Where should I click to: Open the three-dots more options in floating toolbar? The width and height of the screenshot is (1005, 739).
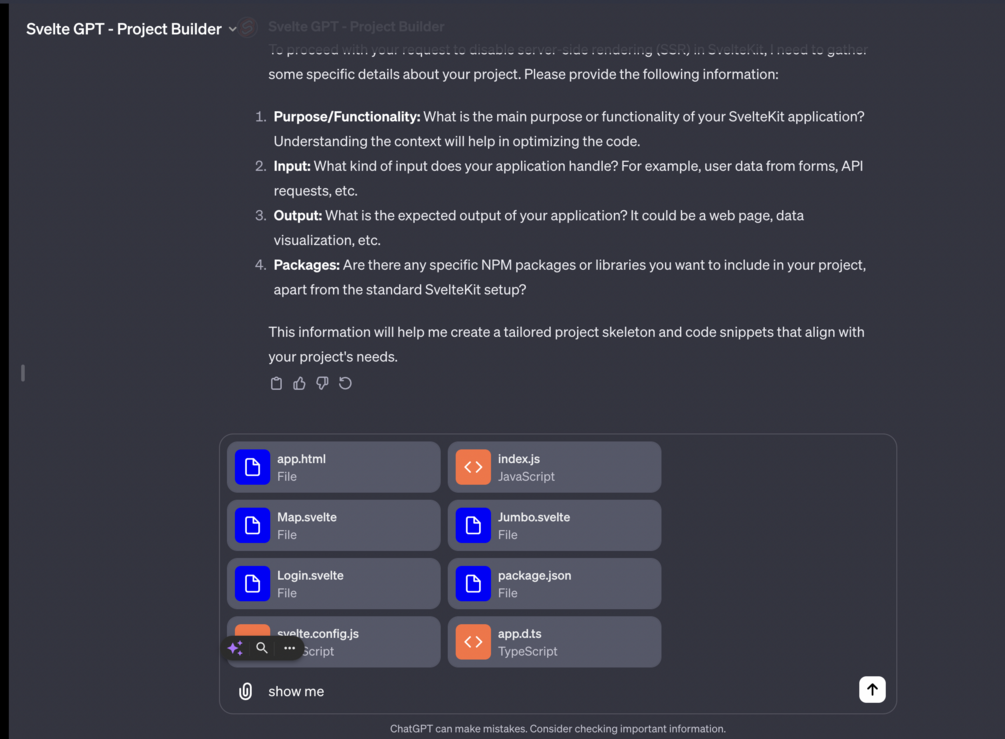coord(289,648)
